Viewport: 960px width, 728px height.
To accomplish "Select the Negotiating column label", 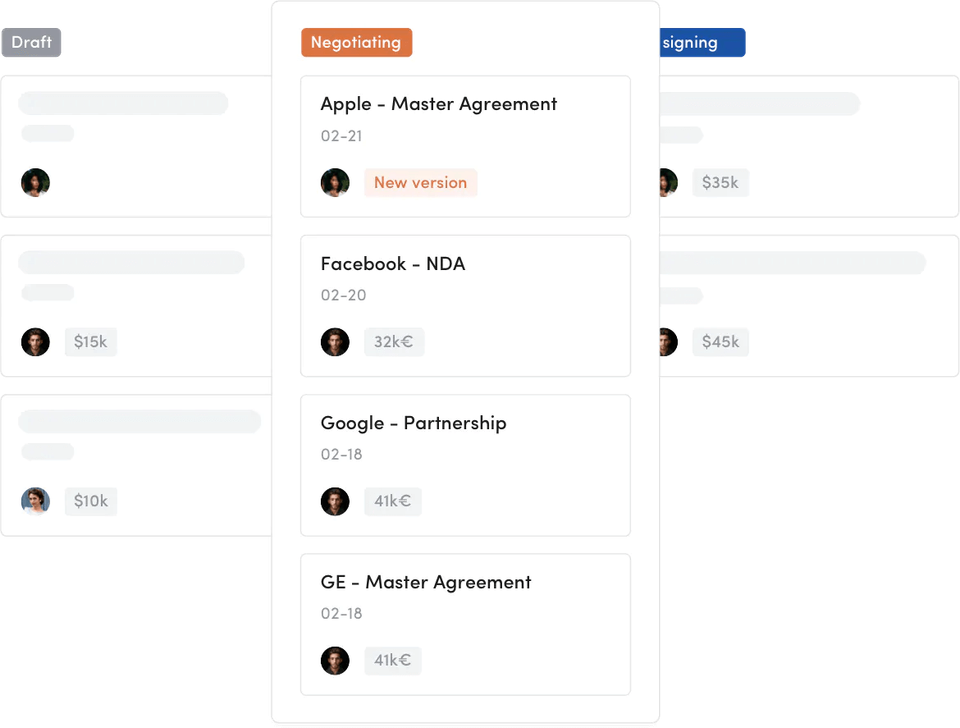I will click(x=356, y=43).
